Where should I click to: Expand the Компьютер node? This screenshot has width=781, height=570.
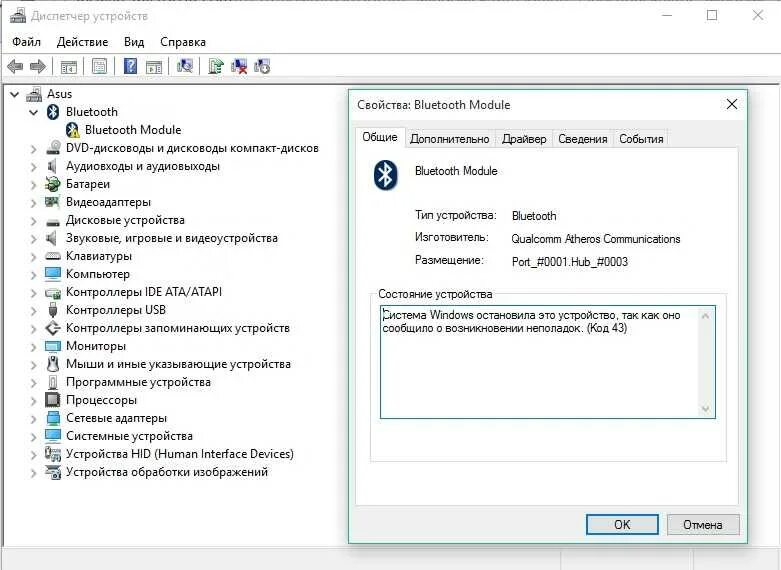point(33,275)
